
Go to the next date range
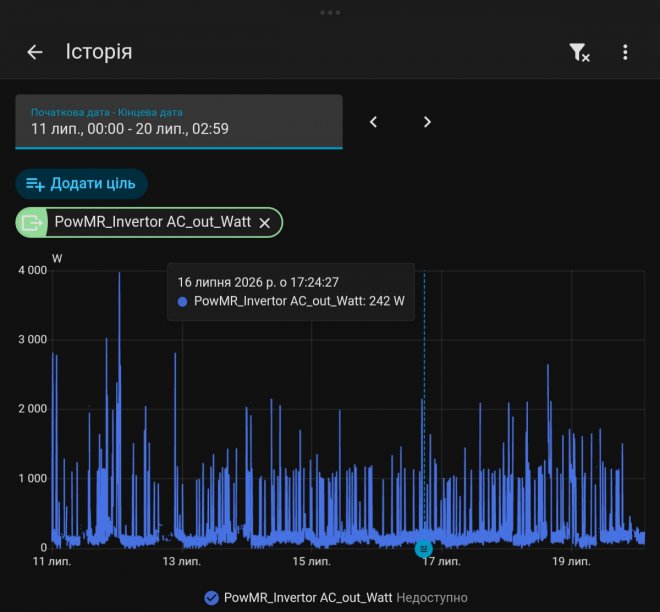pyautogui.click(x=427, y=122)
